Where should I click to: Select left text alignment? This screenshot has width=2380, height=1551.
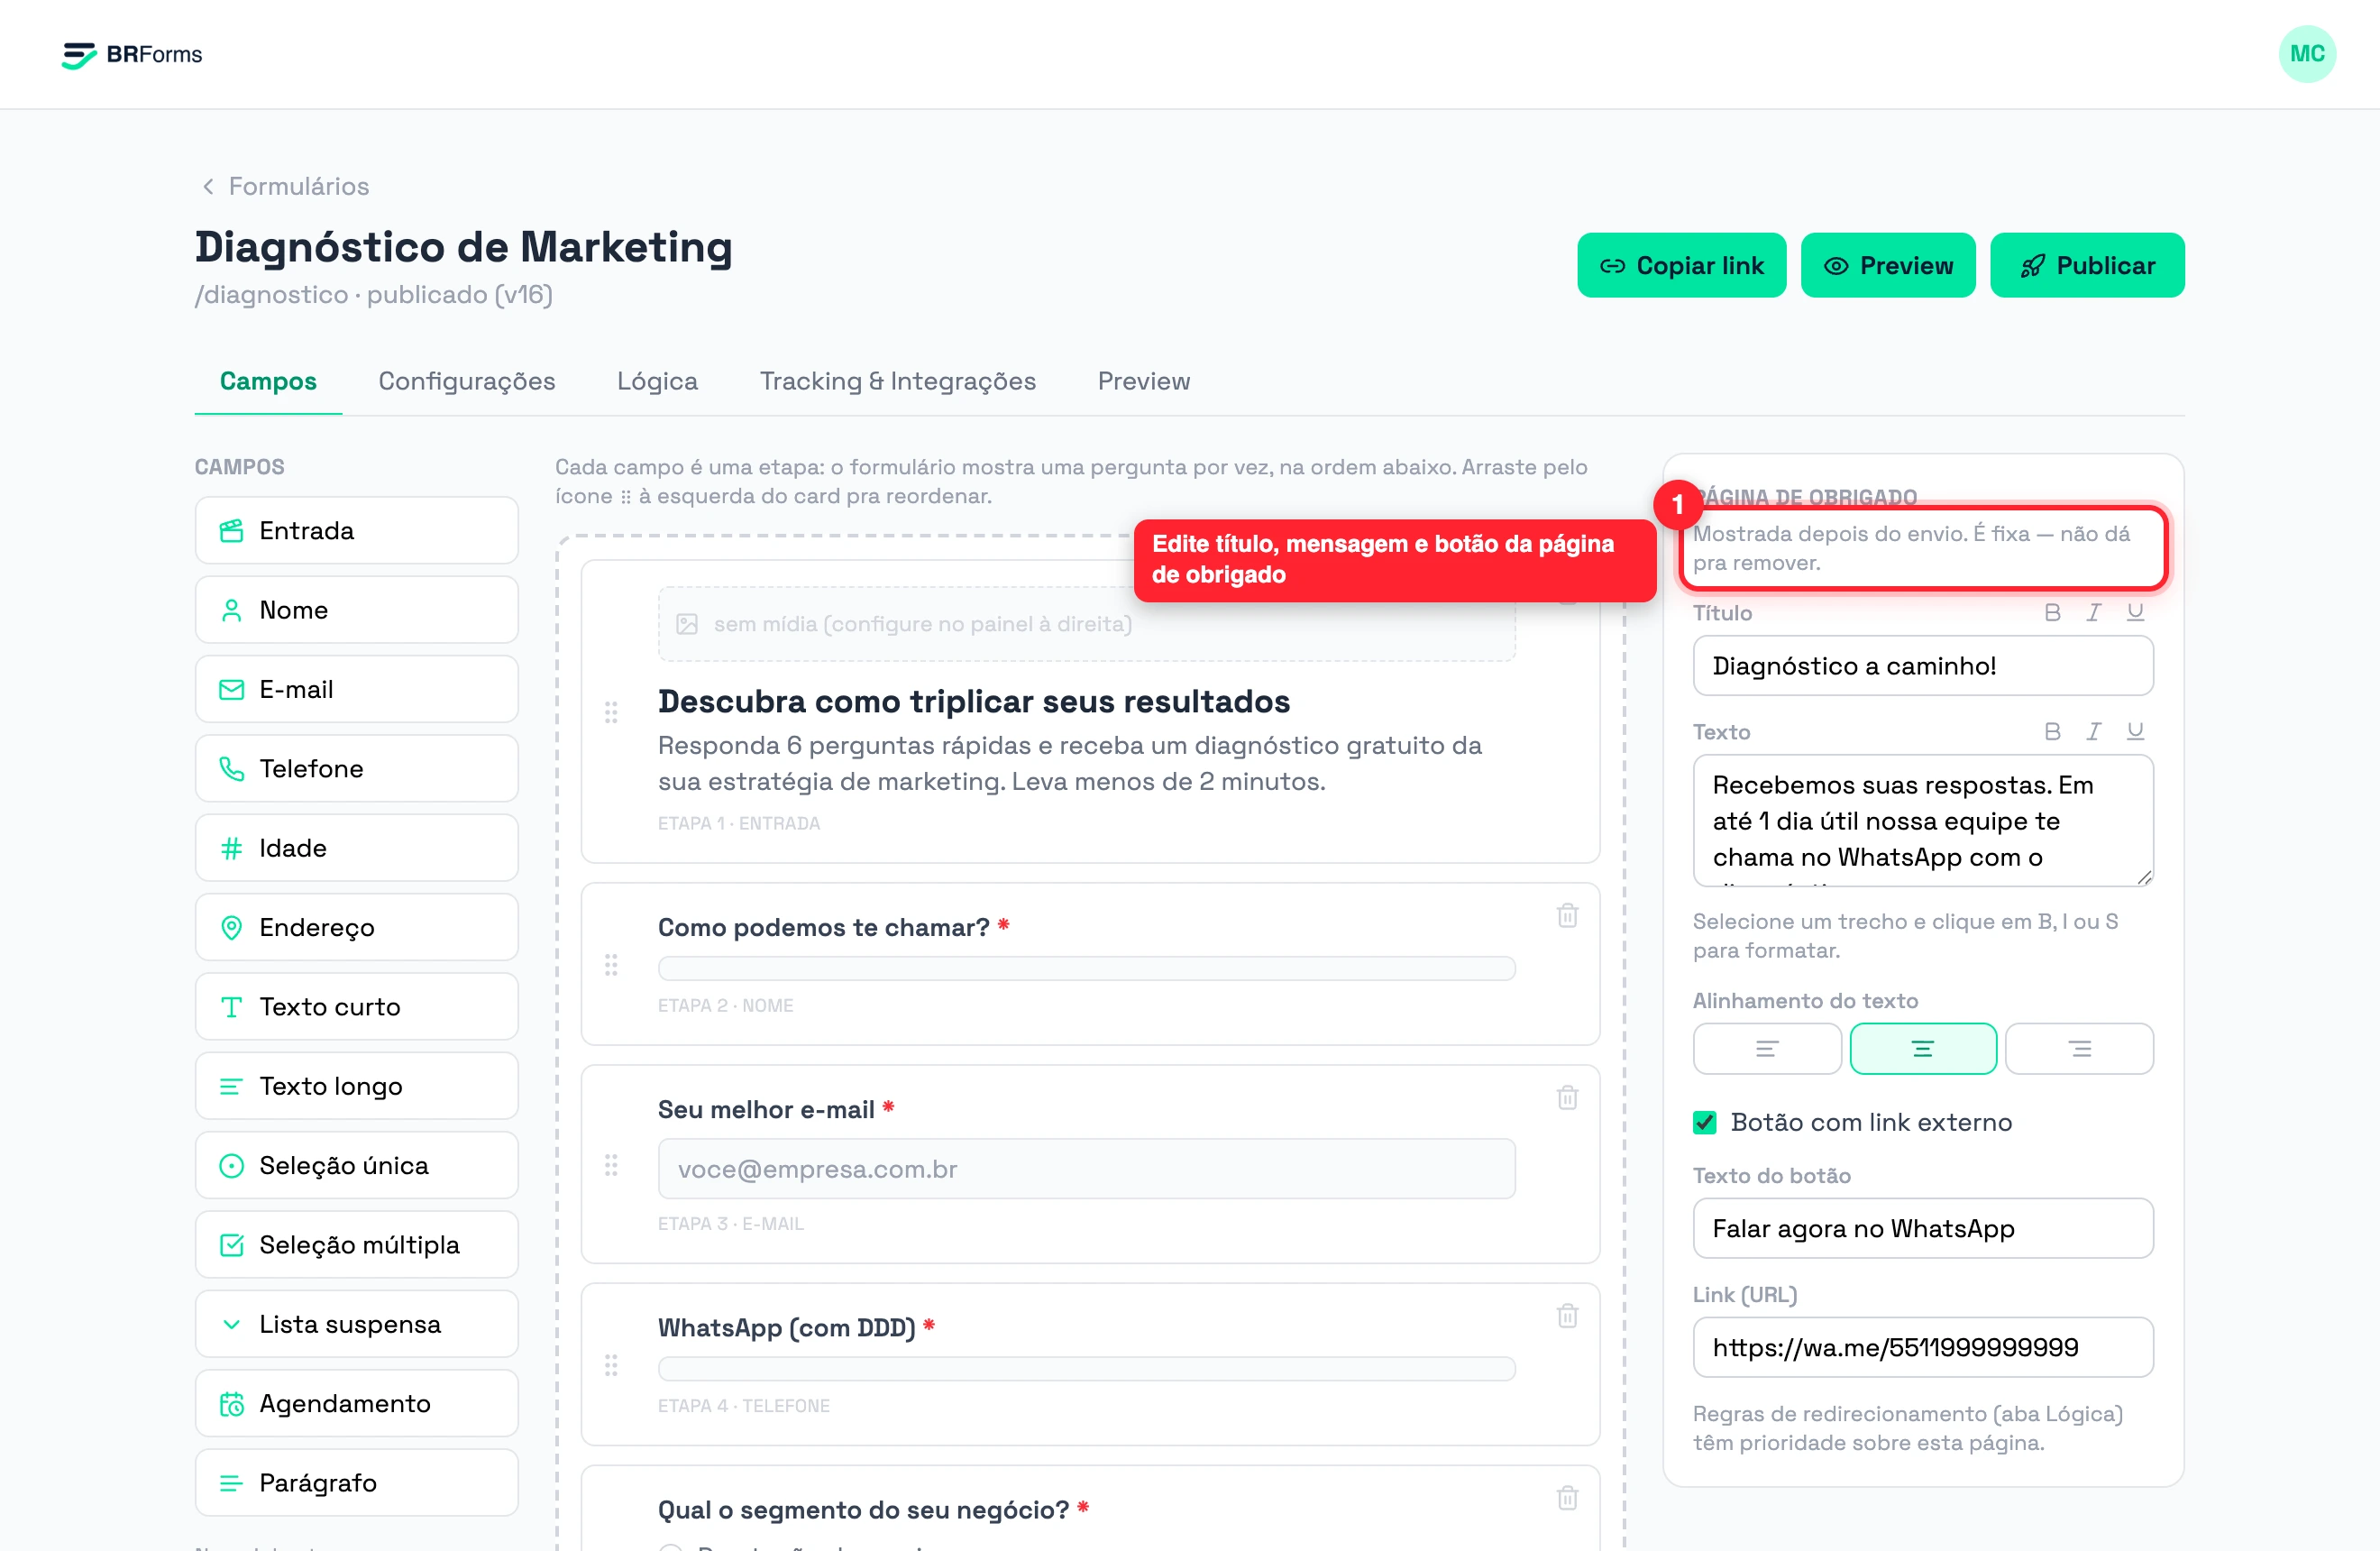1767,1048
